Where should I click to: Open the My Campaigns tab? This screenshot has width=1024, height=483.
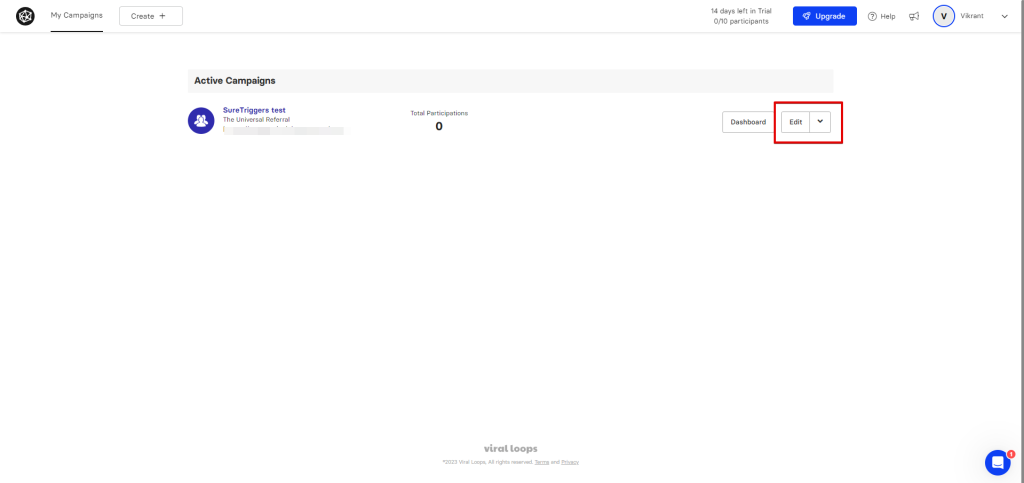pyautogui.click(x=76, y=16)
